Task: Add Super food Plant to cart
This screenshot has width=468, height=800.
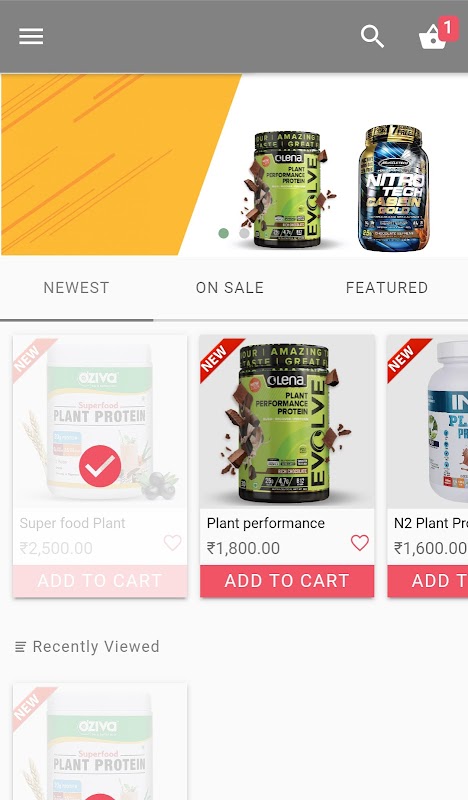Action: (100, 581)
